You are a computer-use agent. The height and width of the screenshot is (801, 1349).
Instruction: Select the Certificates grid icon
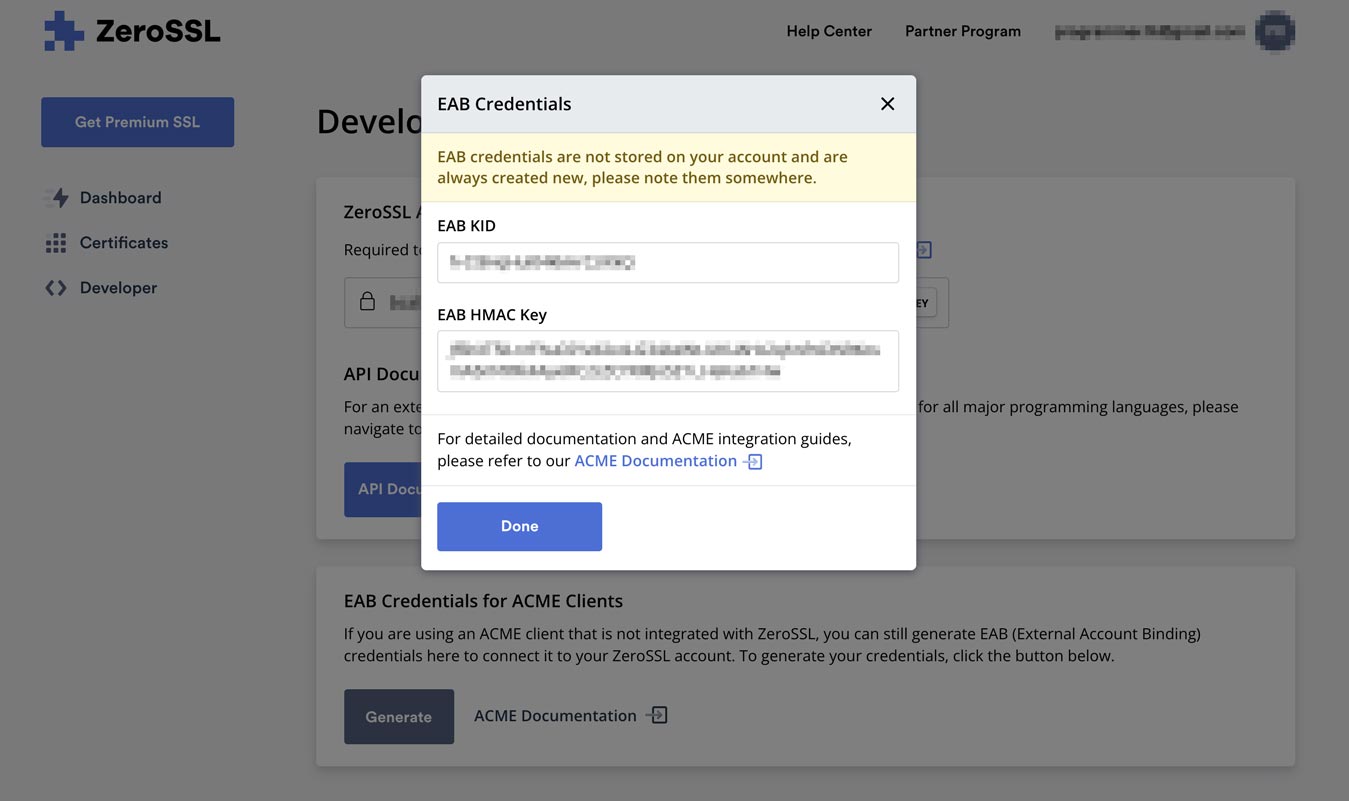coord(56,243)
